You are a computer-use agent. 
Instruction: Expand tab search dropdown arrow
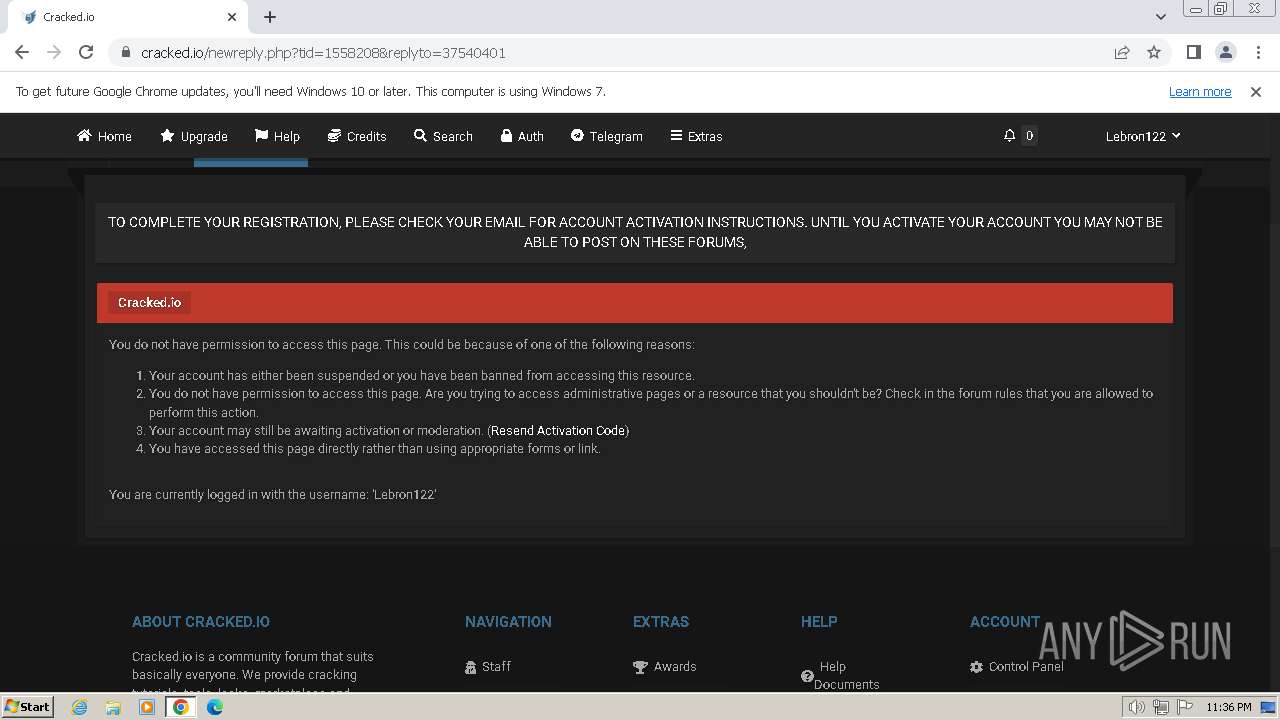click(1161, 17)
